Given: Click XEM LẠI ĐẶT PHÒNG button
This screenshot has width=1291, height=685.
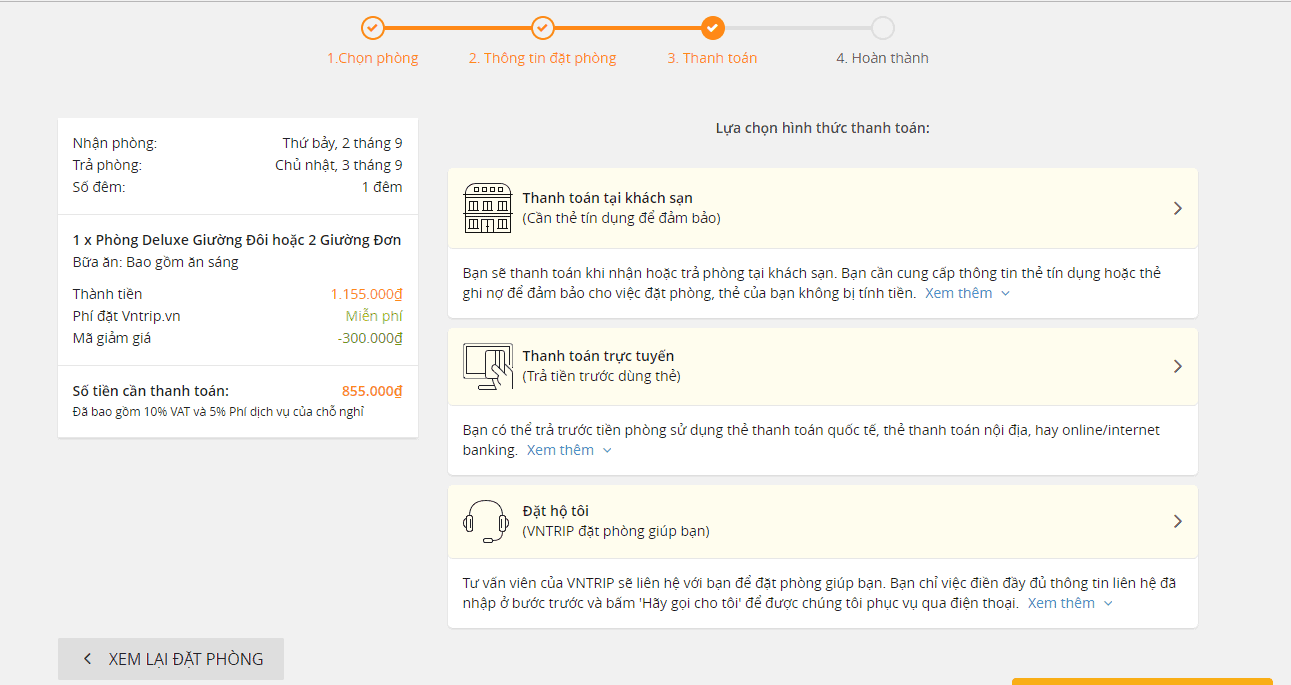Looking at the screenshot, I should click(x=171, y=659).
